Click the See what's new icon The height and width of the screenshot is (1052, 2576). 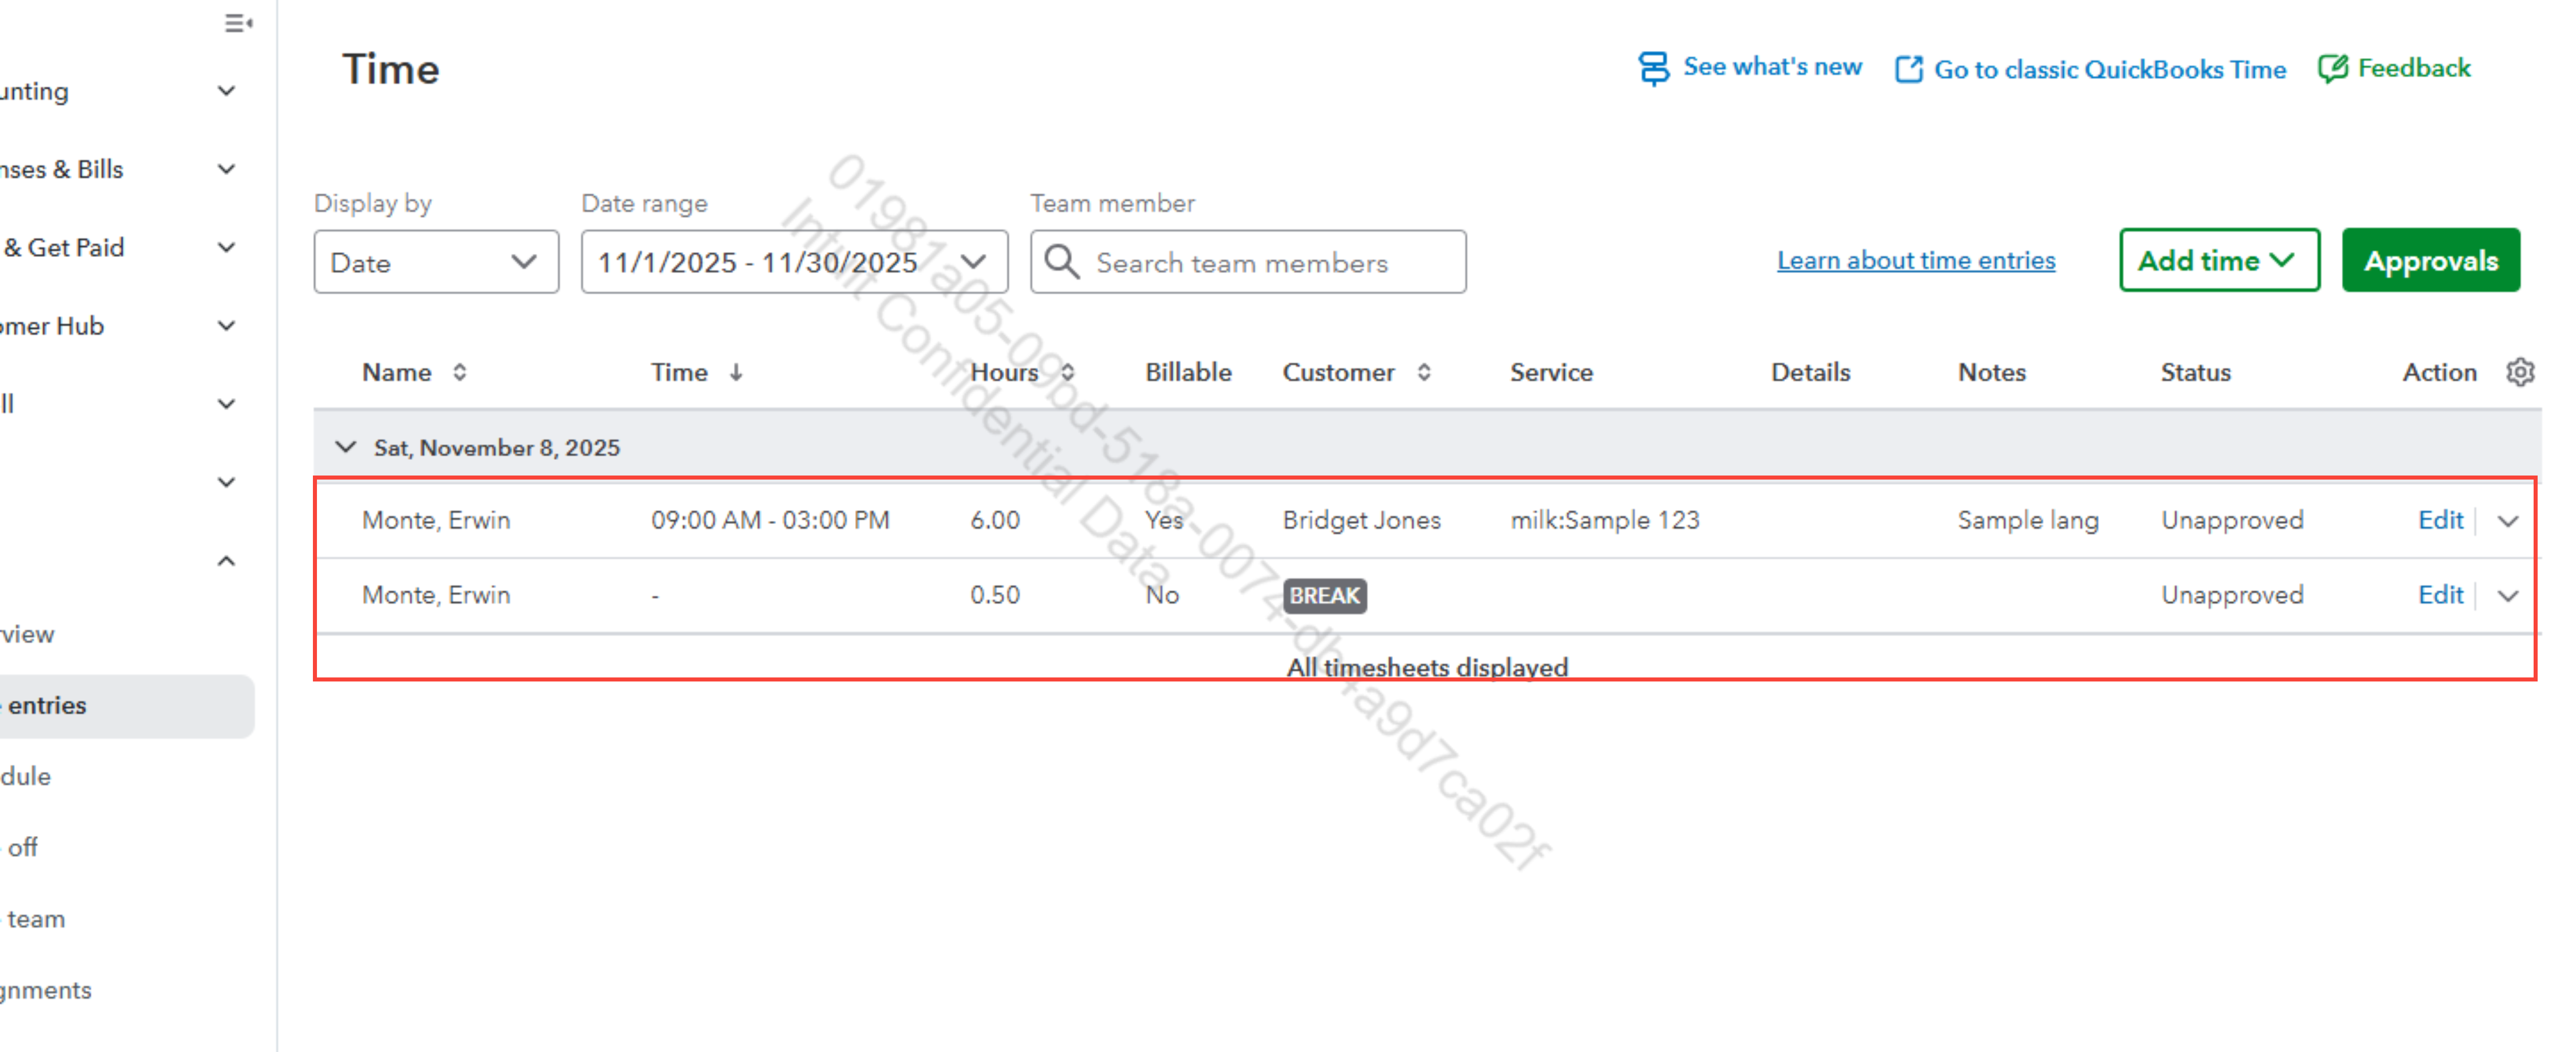[x=1653, y=68]
